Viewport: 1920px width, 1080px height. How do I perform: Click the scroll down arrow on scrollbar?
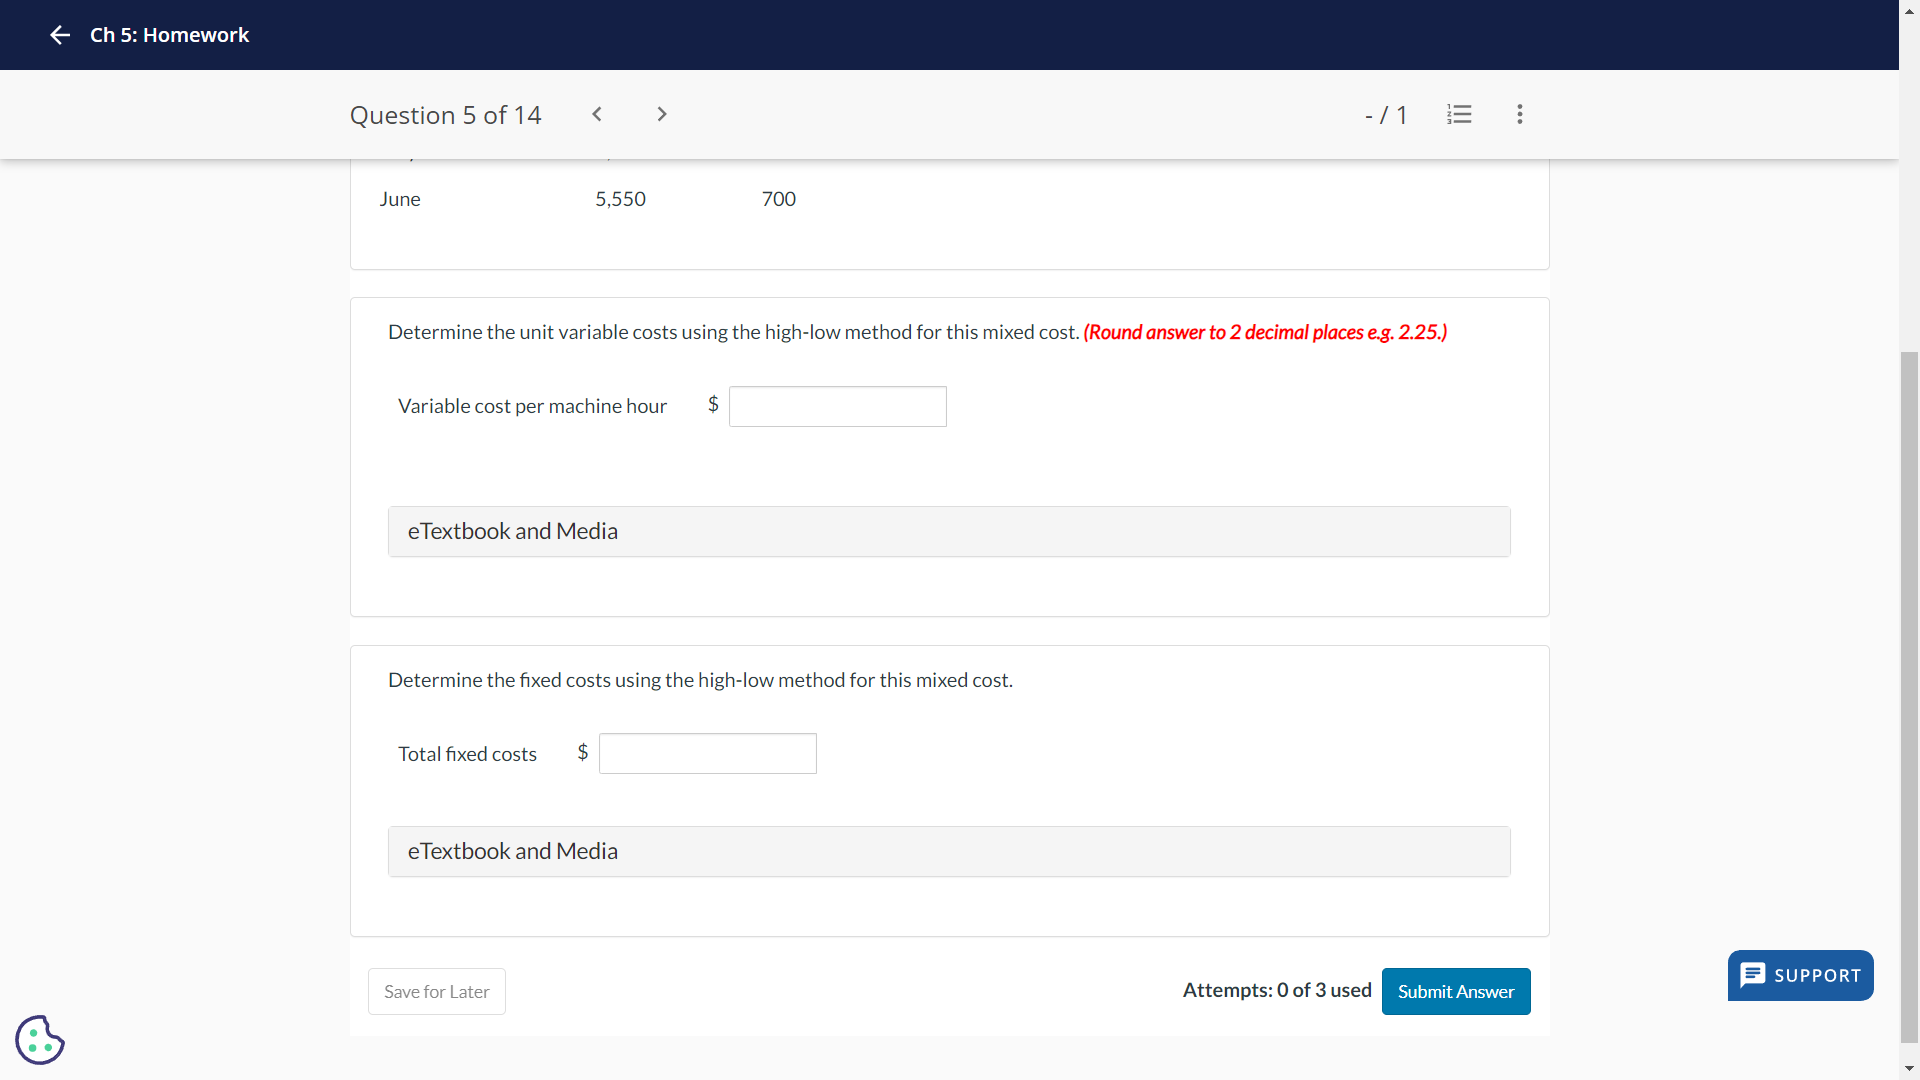click(1909, 1069)
